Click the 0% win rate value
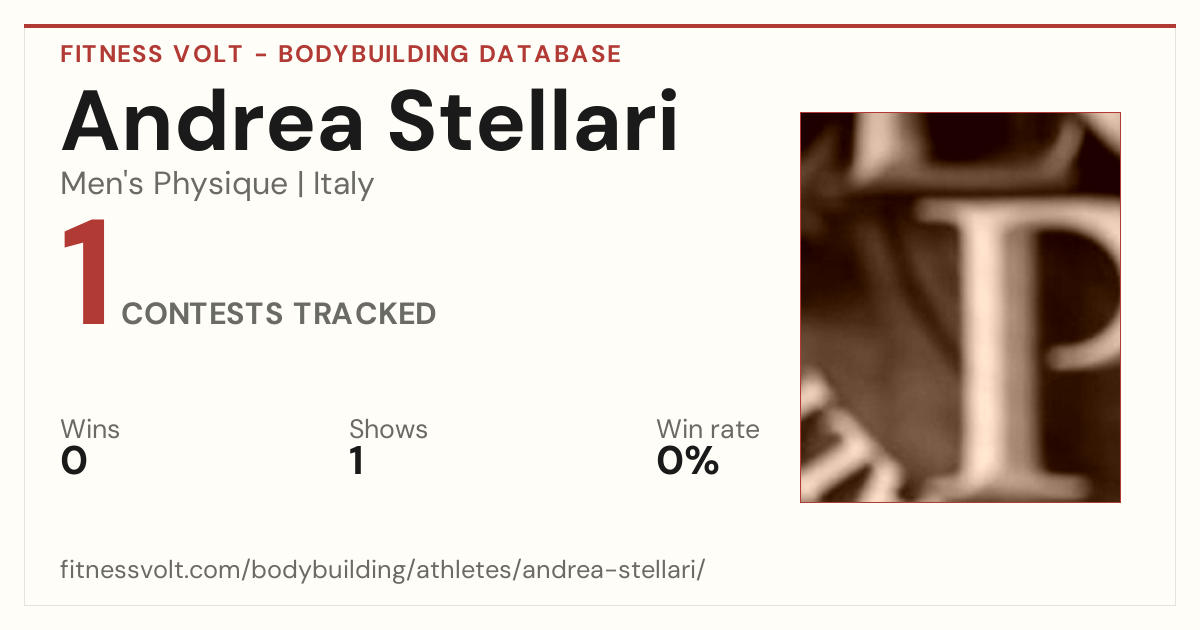Screen dimensions: 1200x630 pos(688,462)
